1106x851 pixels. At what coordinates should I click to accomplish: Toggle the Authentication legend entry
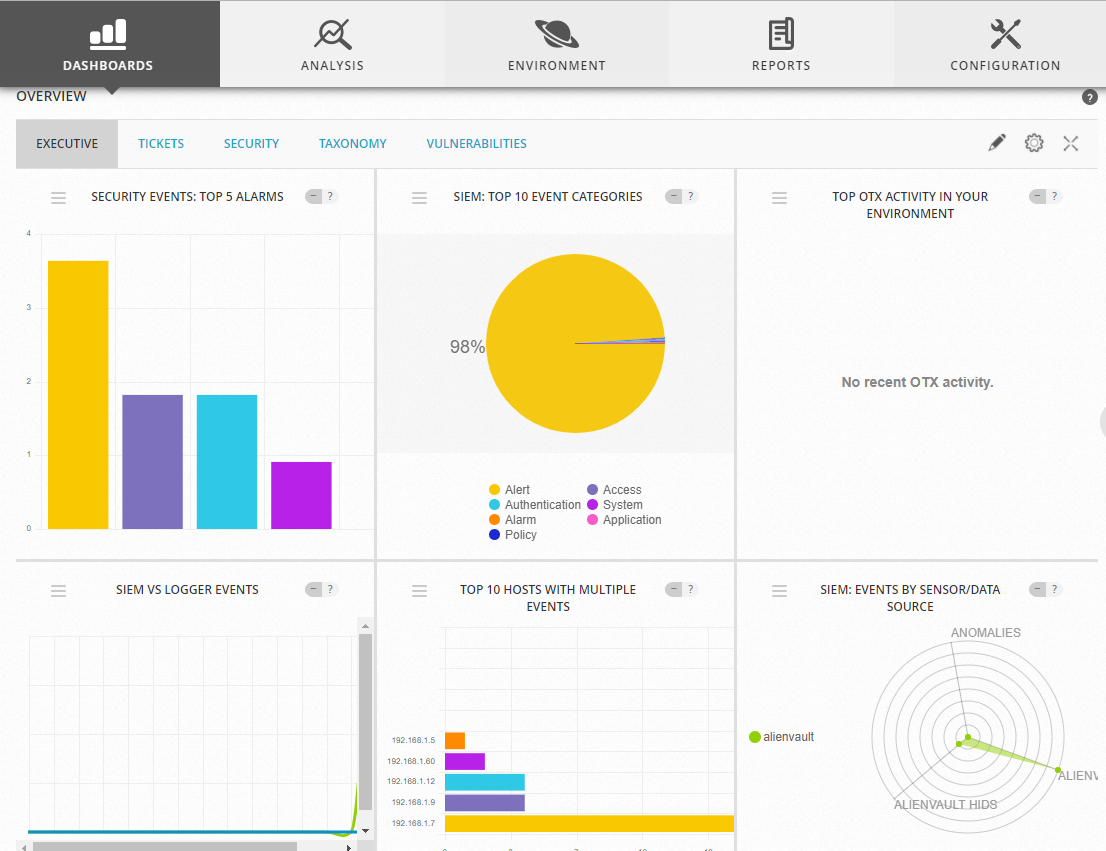pos(535,505)
